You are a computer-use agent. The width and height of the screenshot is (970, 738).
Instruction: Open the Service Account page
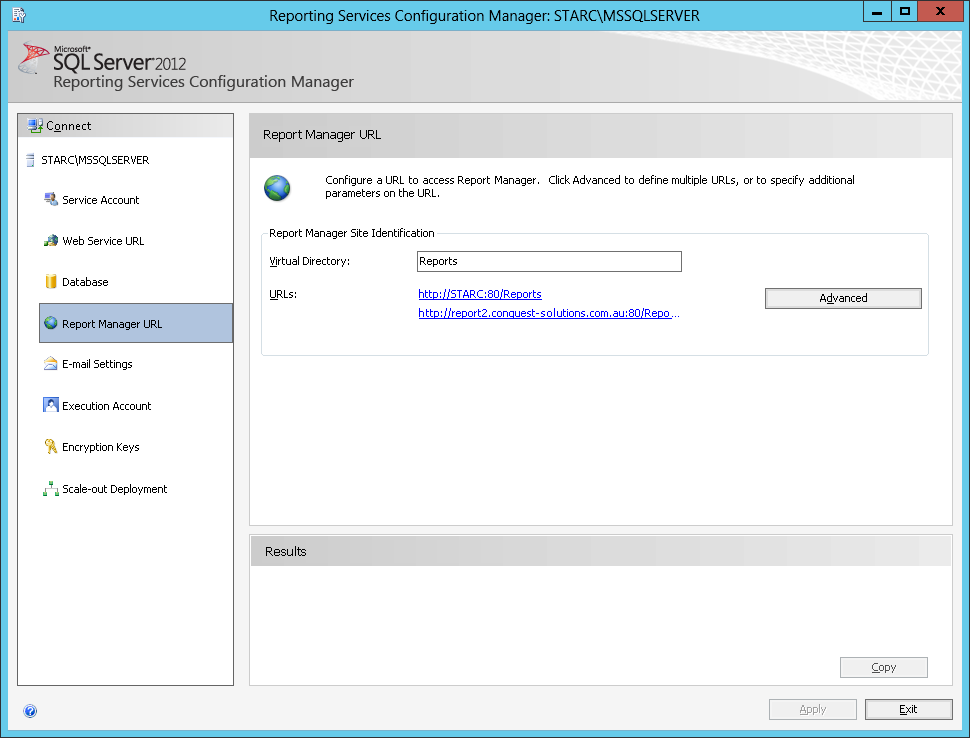(x=100, y=200)
